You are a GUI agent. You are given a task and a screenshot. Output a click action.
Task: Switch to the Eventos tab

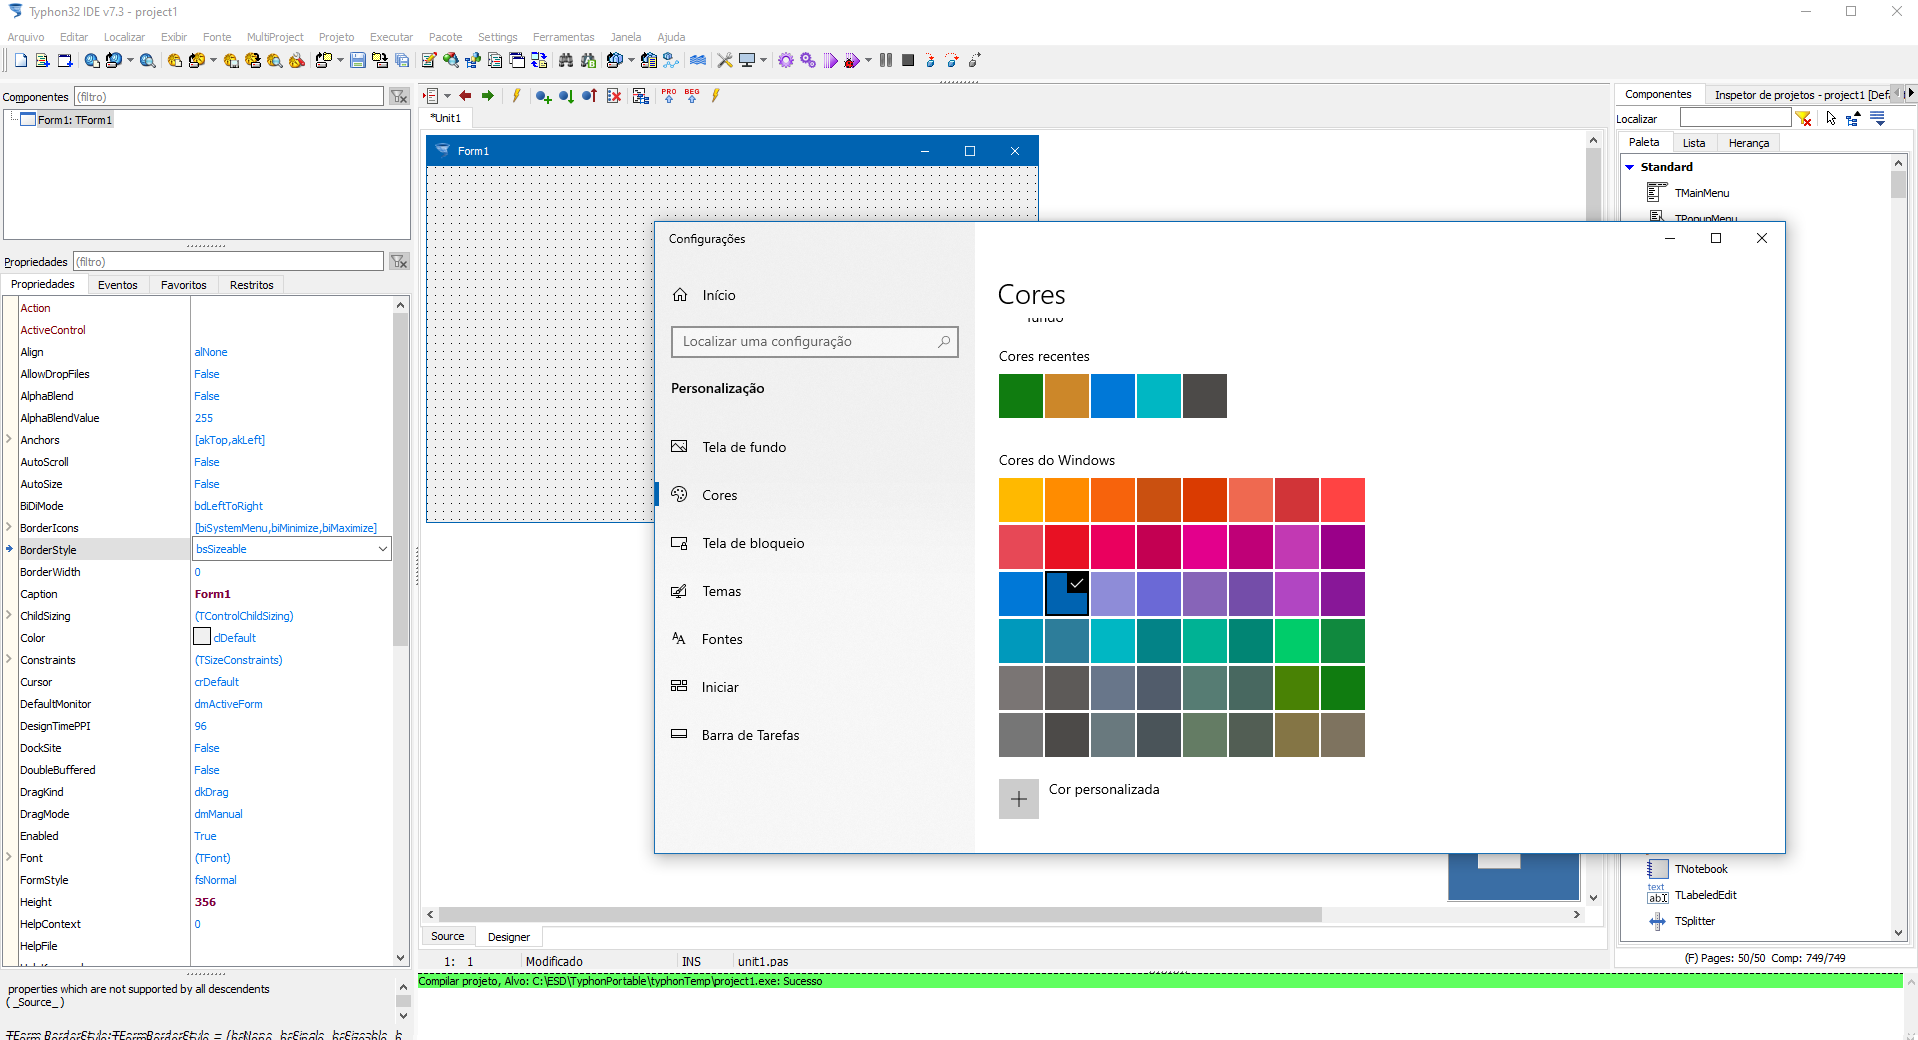click(x=118, y=285)
